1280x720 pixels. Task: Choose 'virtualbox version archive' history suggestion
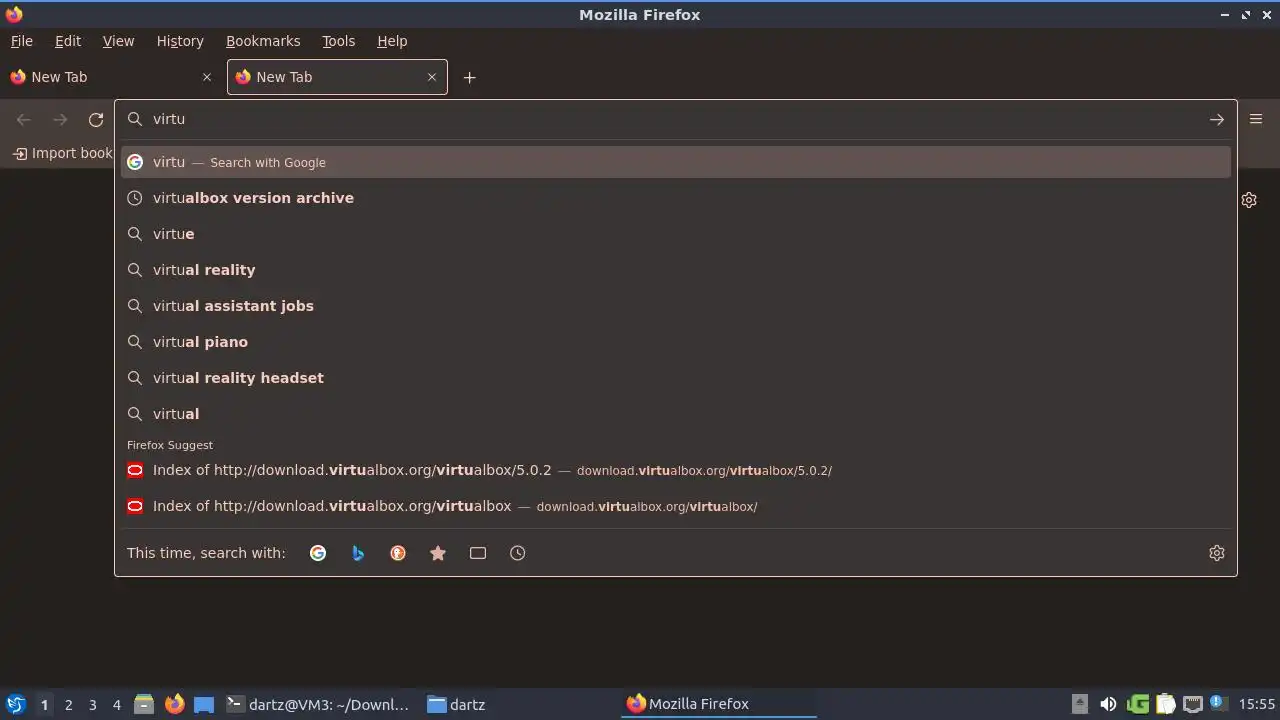[676, 198]
